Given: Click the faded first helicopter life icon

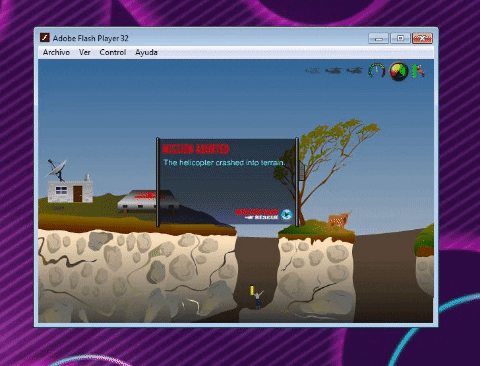Looking at the screenshot, I should click(x=312, y=71).
